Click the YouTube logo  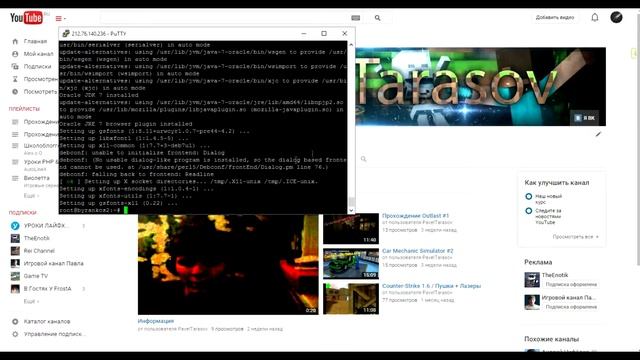[26, 18]
